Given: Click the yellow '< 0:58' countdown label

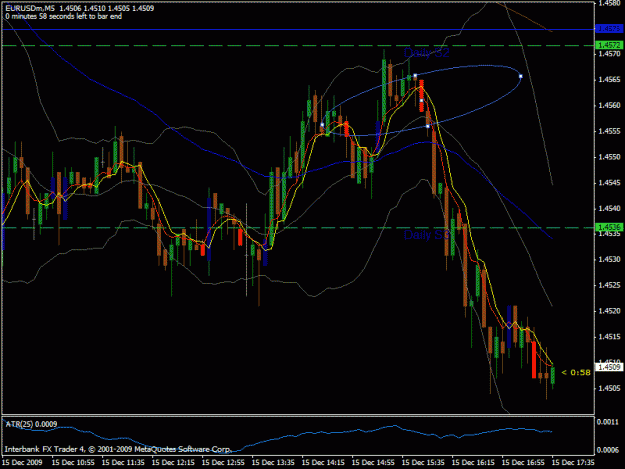Looking at the screenshot, I should 576,373.
